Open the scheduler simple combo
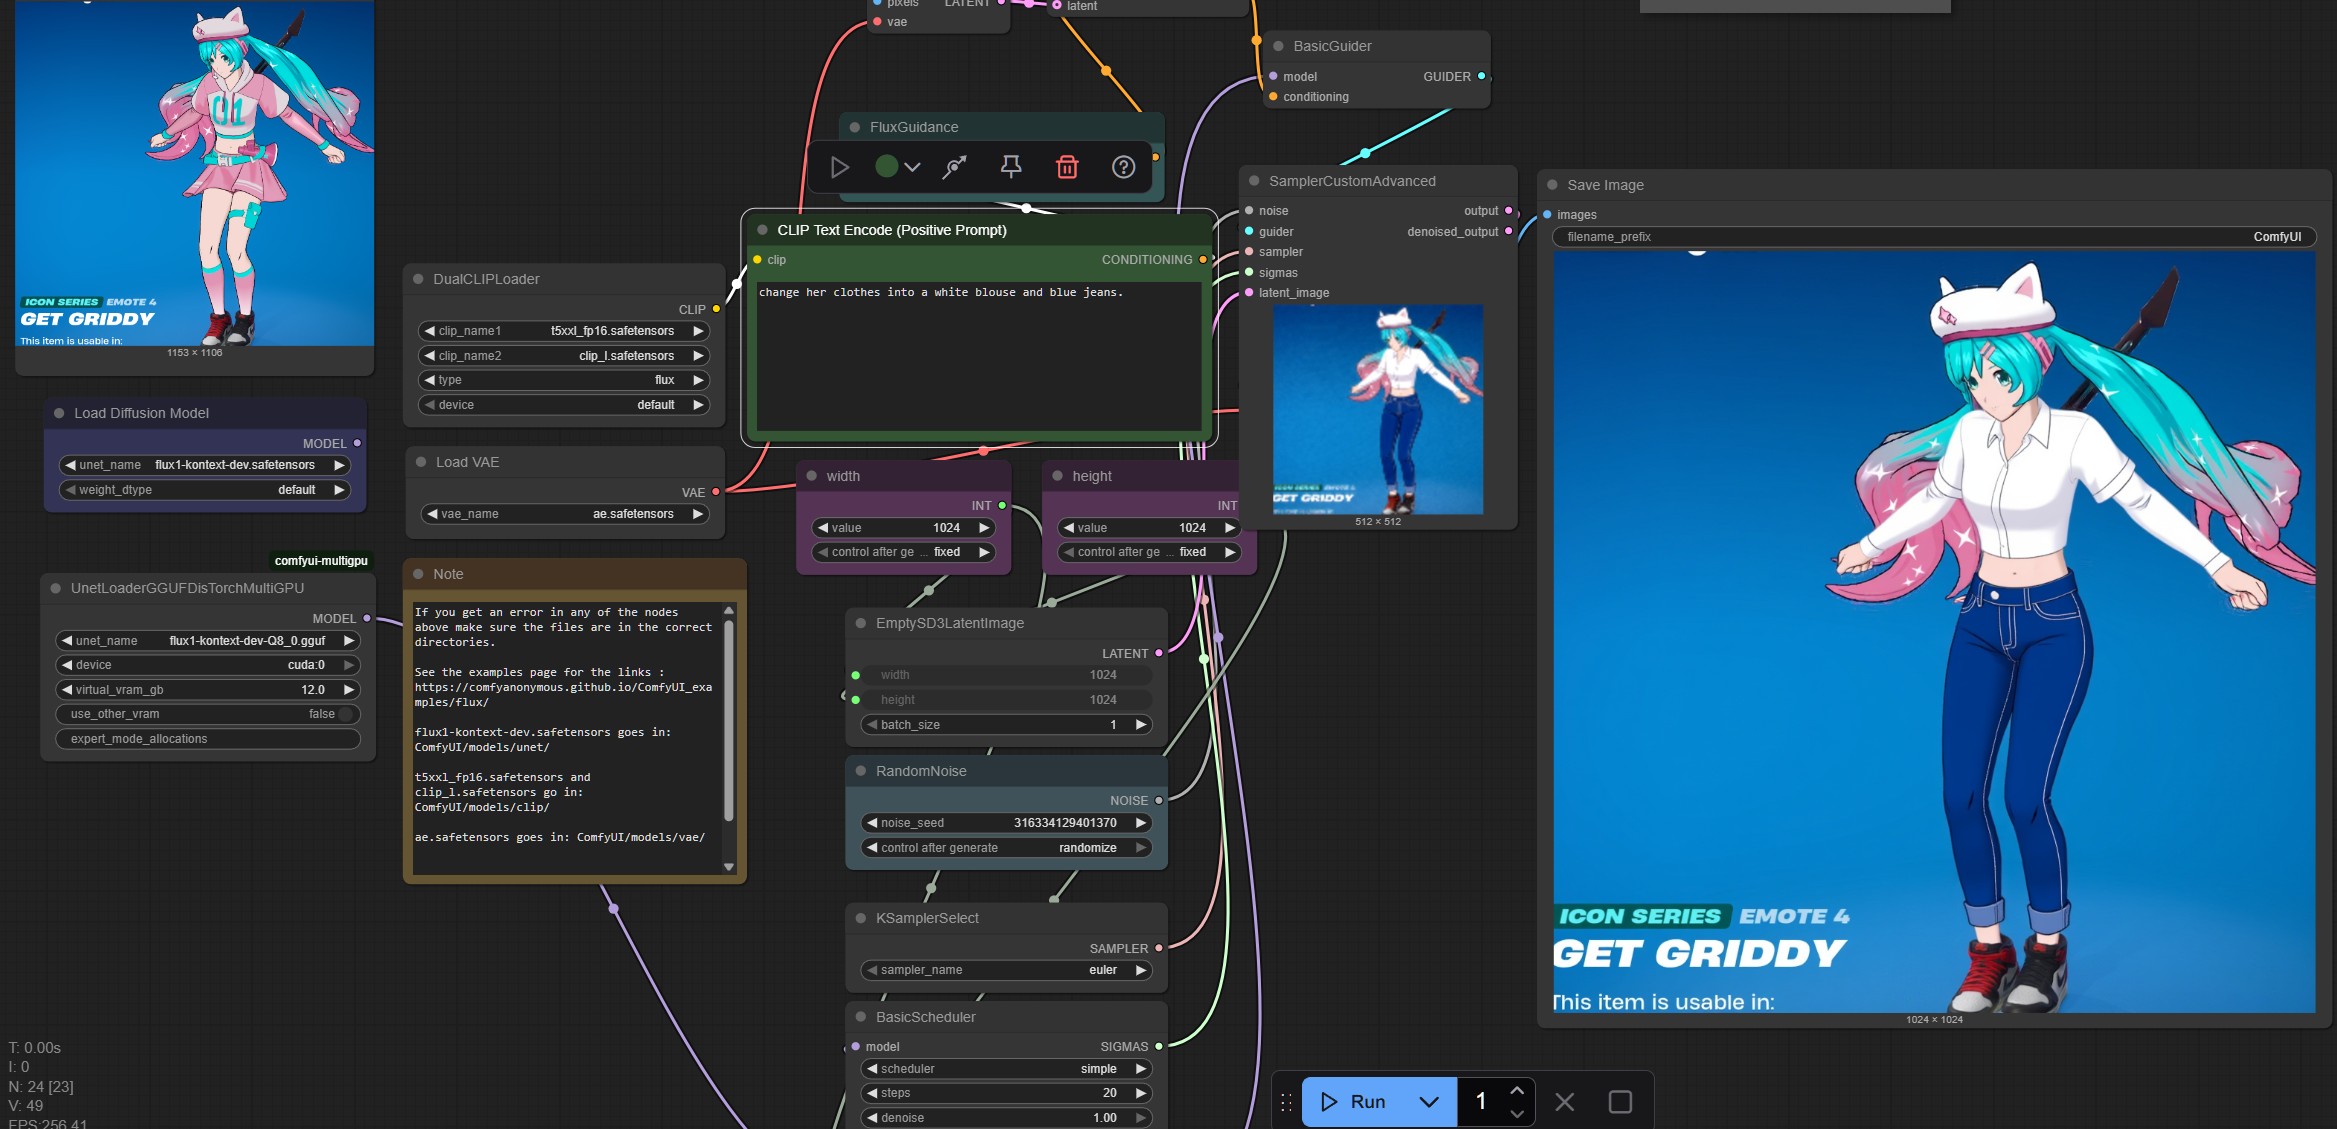 point(1006,1069)
